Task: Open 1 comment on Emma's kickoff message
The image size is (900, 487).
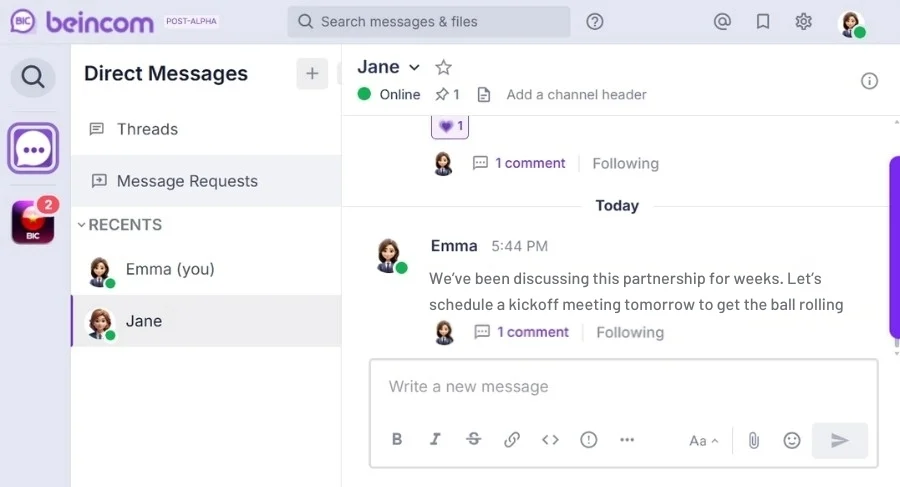Action: point(532,332)
